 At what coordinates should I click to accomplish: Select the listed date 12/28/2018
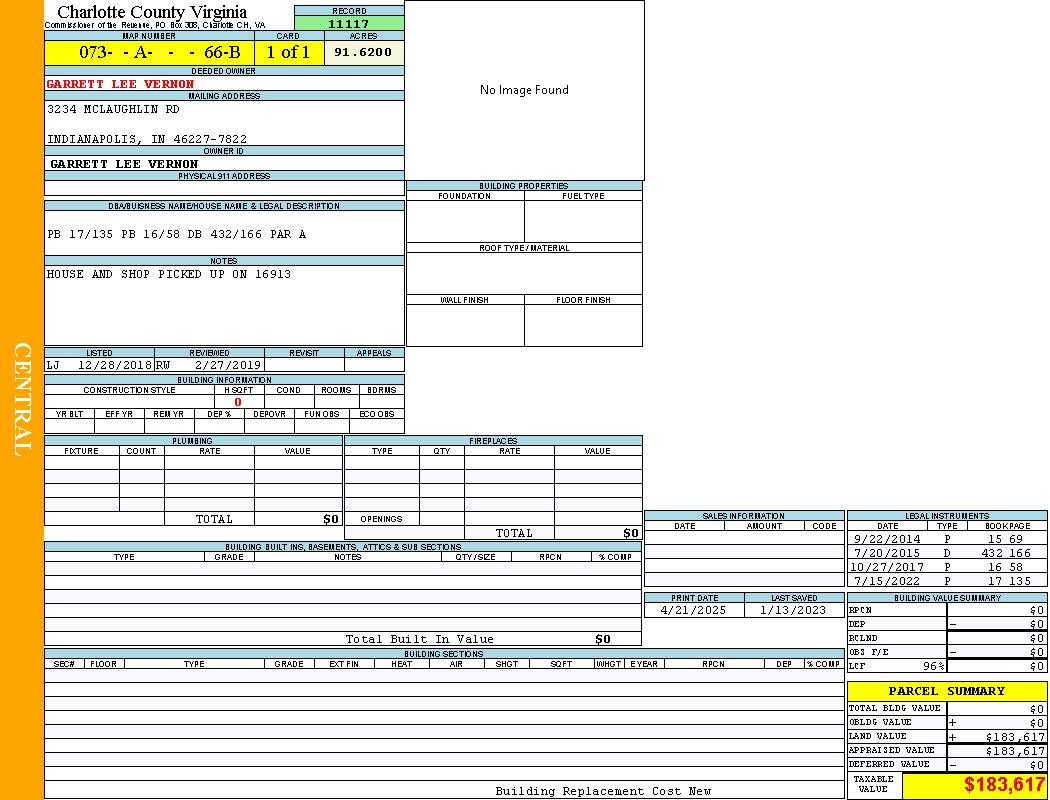click(113, 365)
